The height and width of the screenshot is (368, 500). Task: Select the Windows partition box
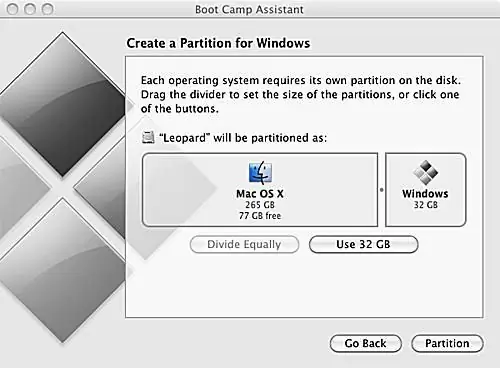426,190
